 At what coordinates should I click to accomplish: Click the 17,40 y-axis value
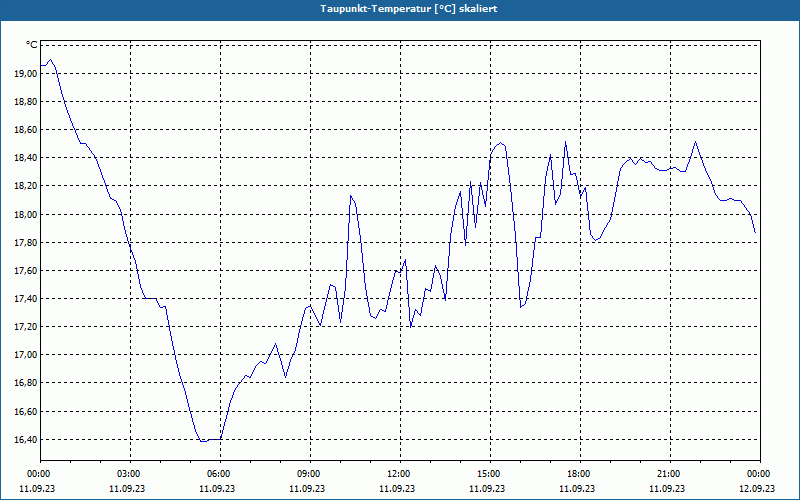[x=27, y=298]
